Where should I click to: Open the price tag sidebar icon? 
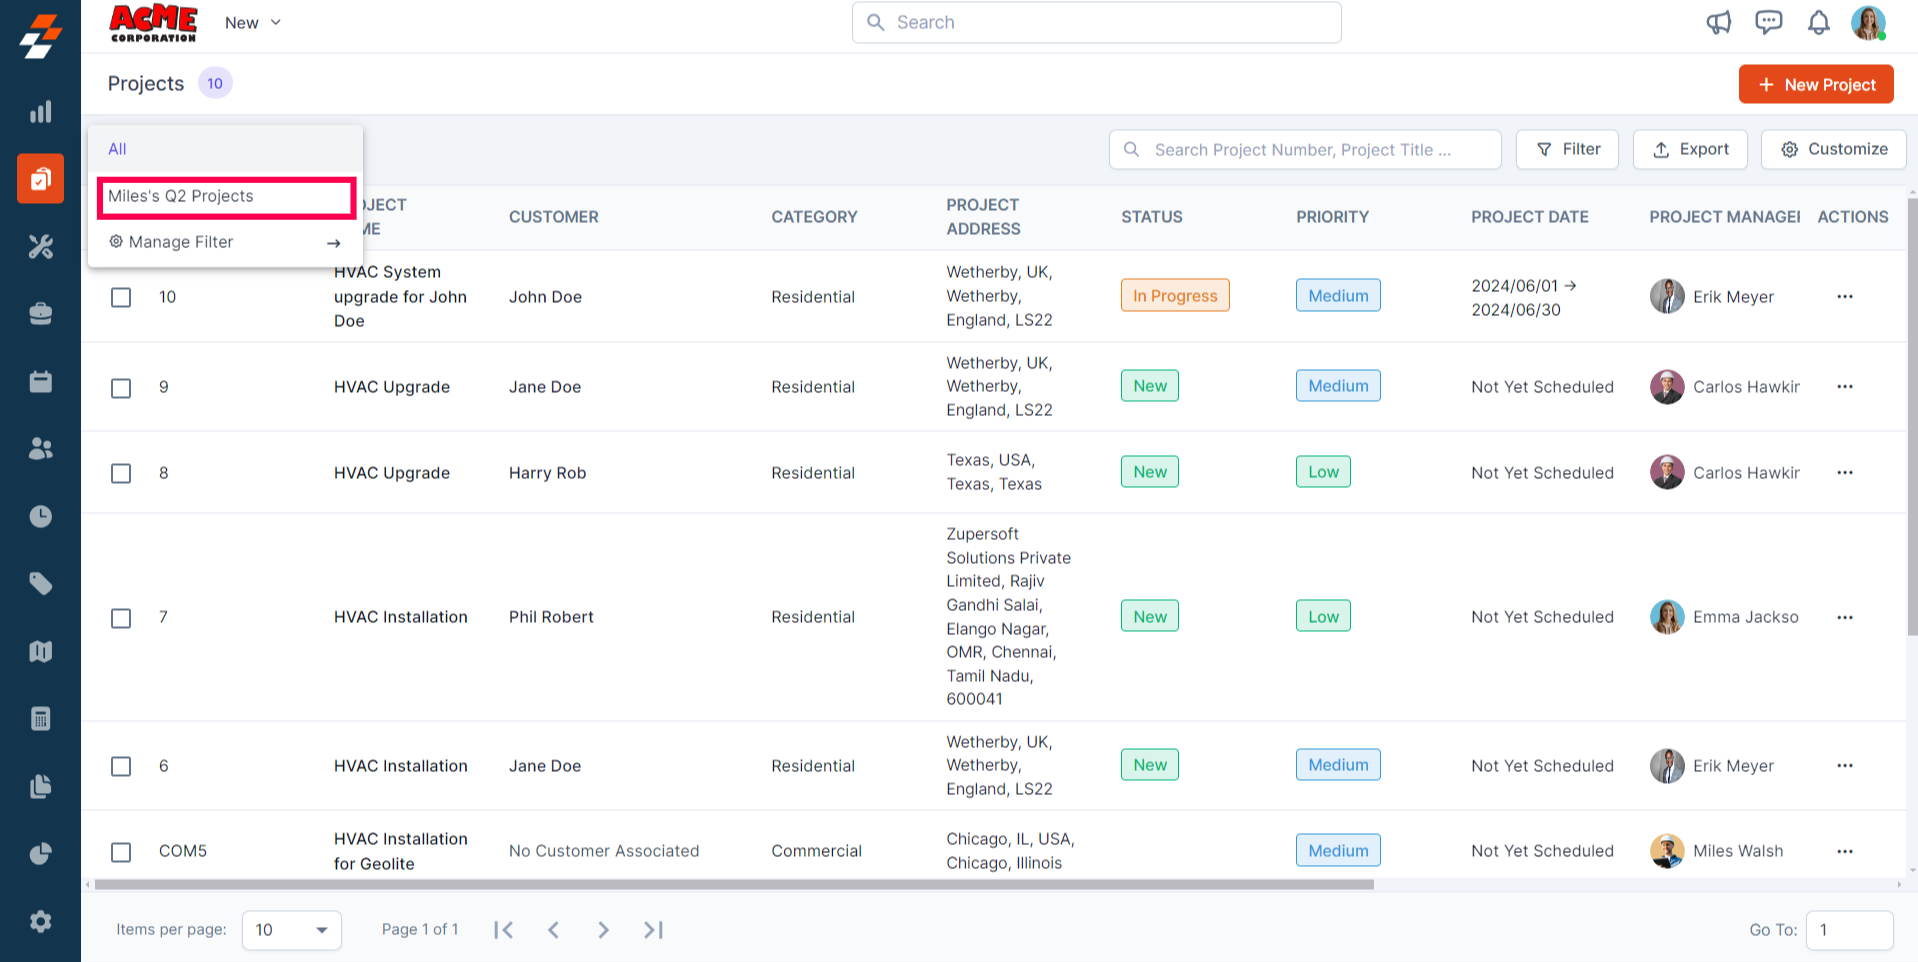pyautogui.click(x=40, y=584)
